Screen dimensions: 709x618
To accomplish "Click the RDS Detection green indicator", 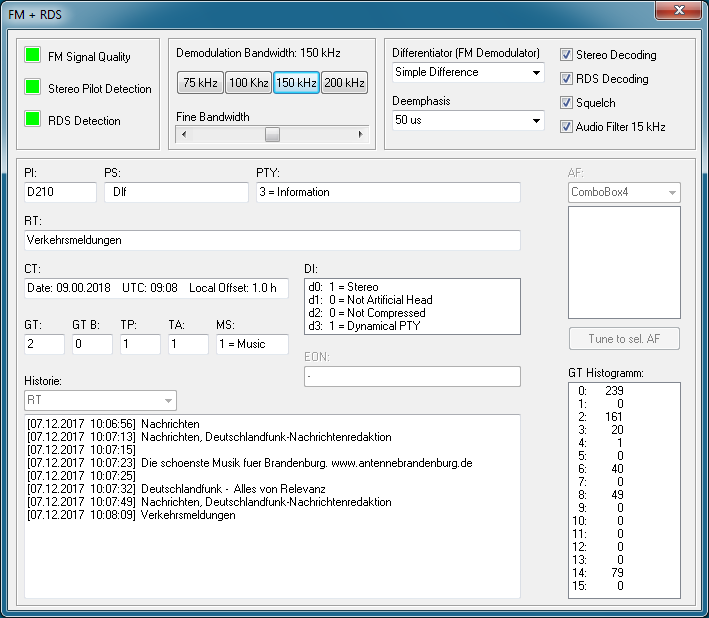I will point(33,119).
